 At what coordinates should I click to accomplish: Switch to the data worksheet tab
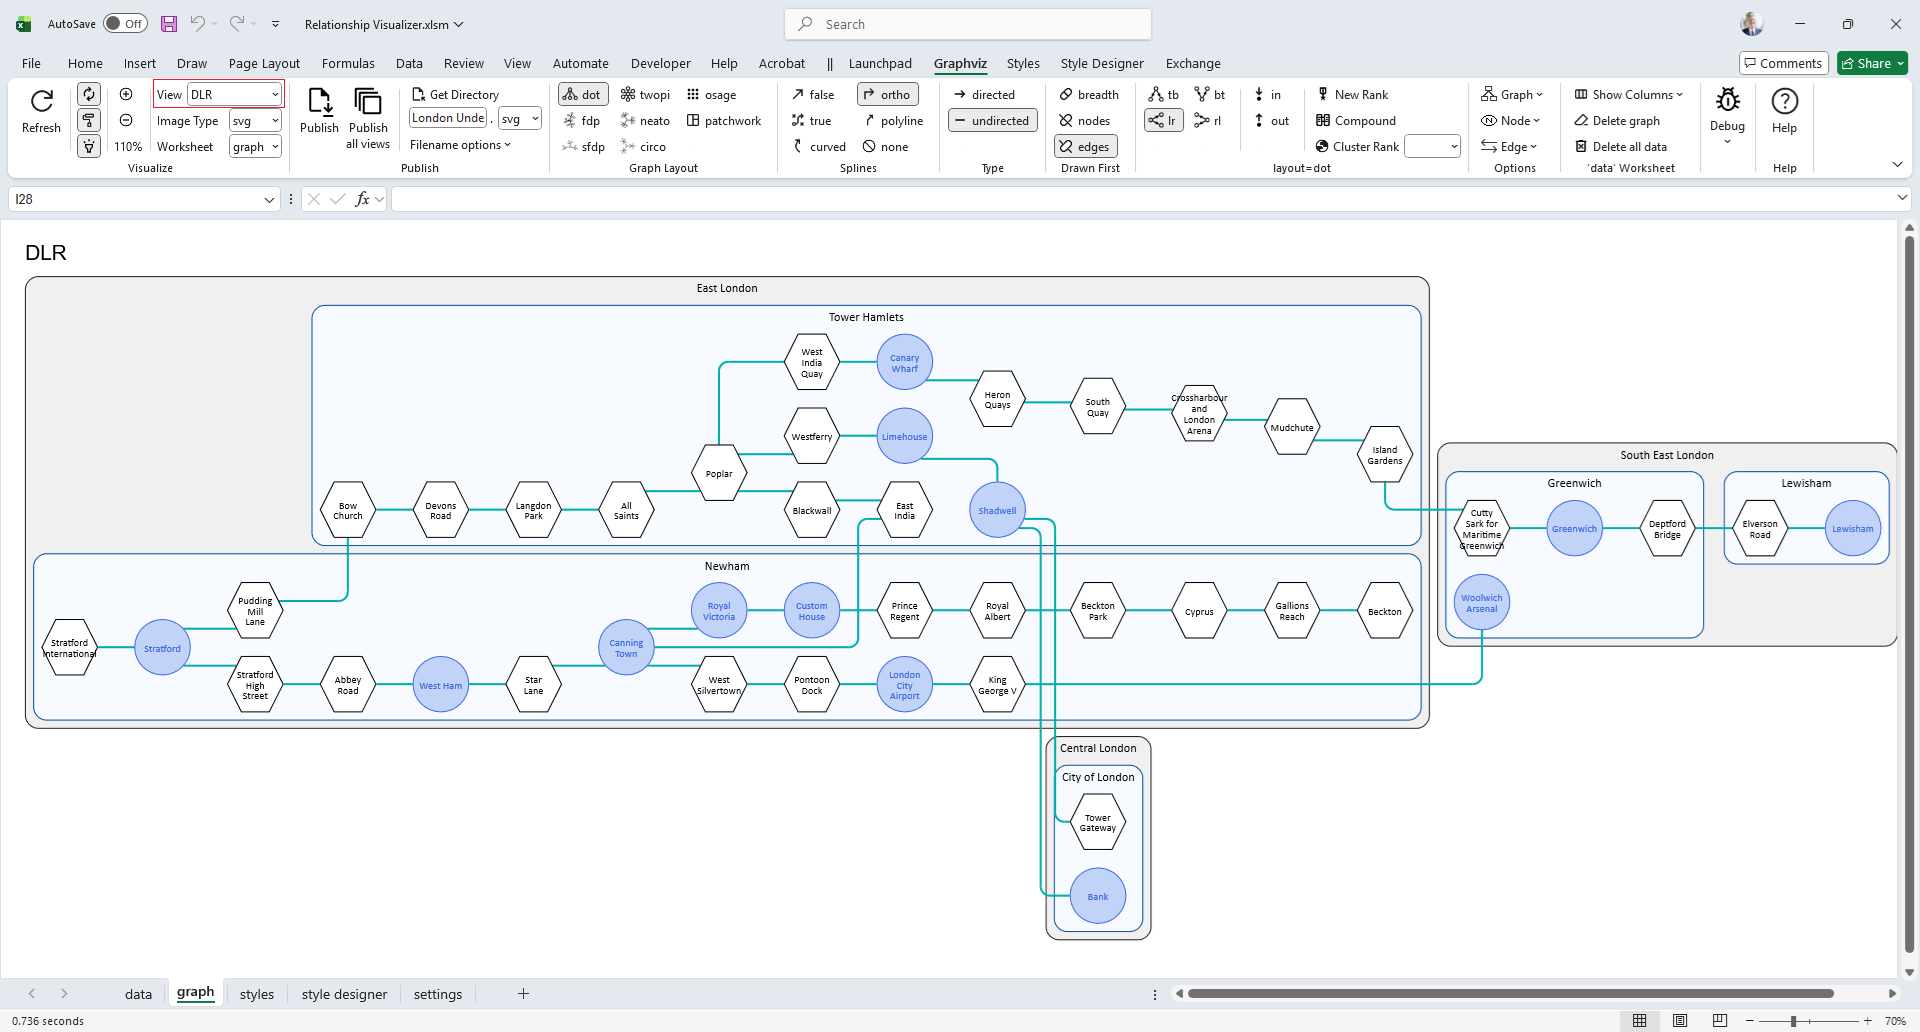coord(138,994)
